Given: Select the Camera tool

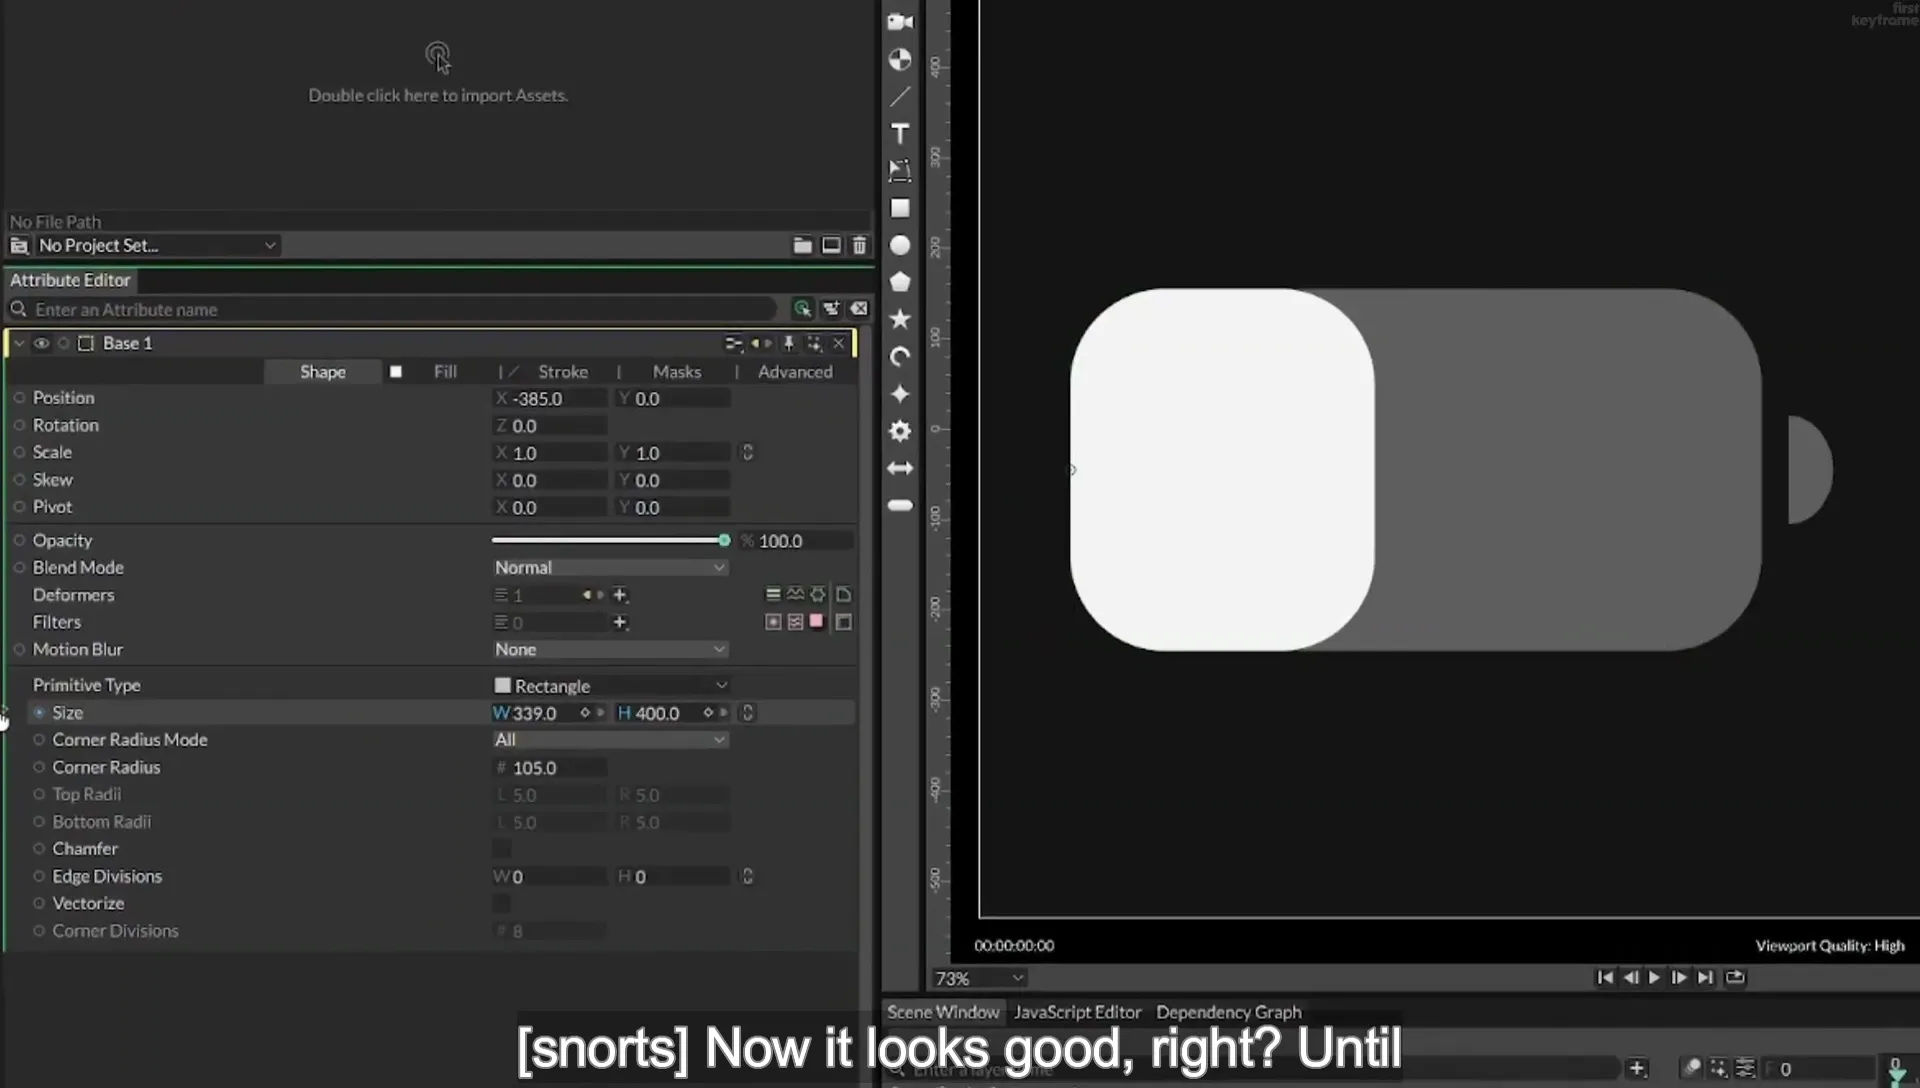Looking at the screenshot, I should click(x=900, y=22).
